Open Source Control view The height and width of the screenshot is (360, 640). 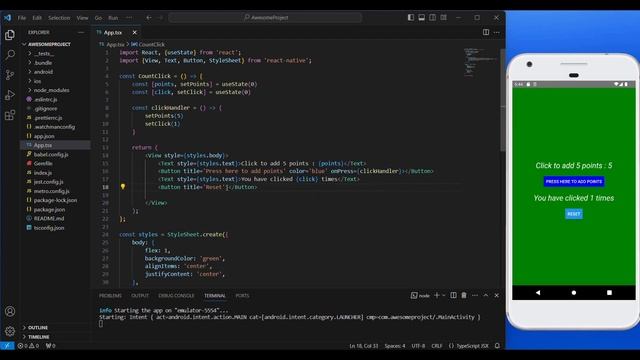10,75
